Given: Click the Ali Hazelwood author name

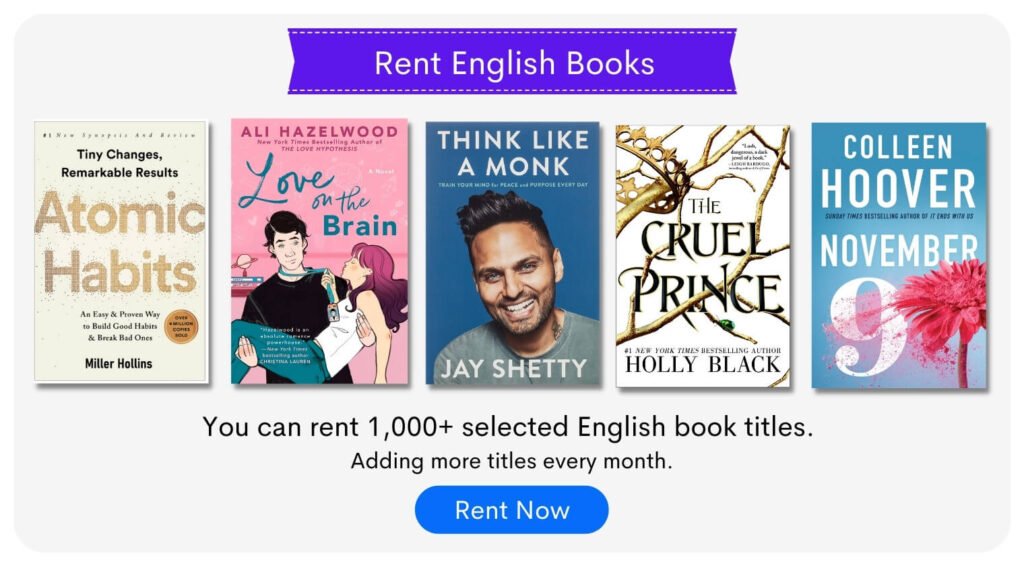Looking at the screenshot, I should point(319,132).
